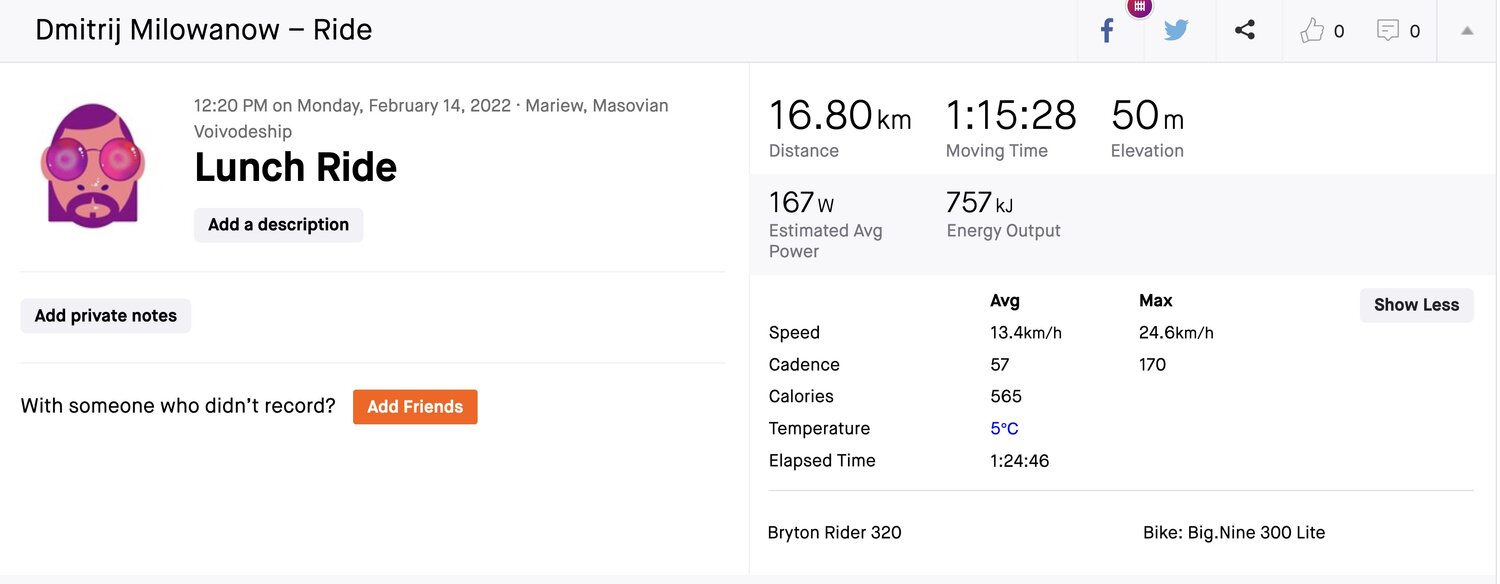
Task: Click the 167 W estimated avg power
Action: click(801, 203)
